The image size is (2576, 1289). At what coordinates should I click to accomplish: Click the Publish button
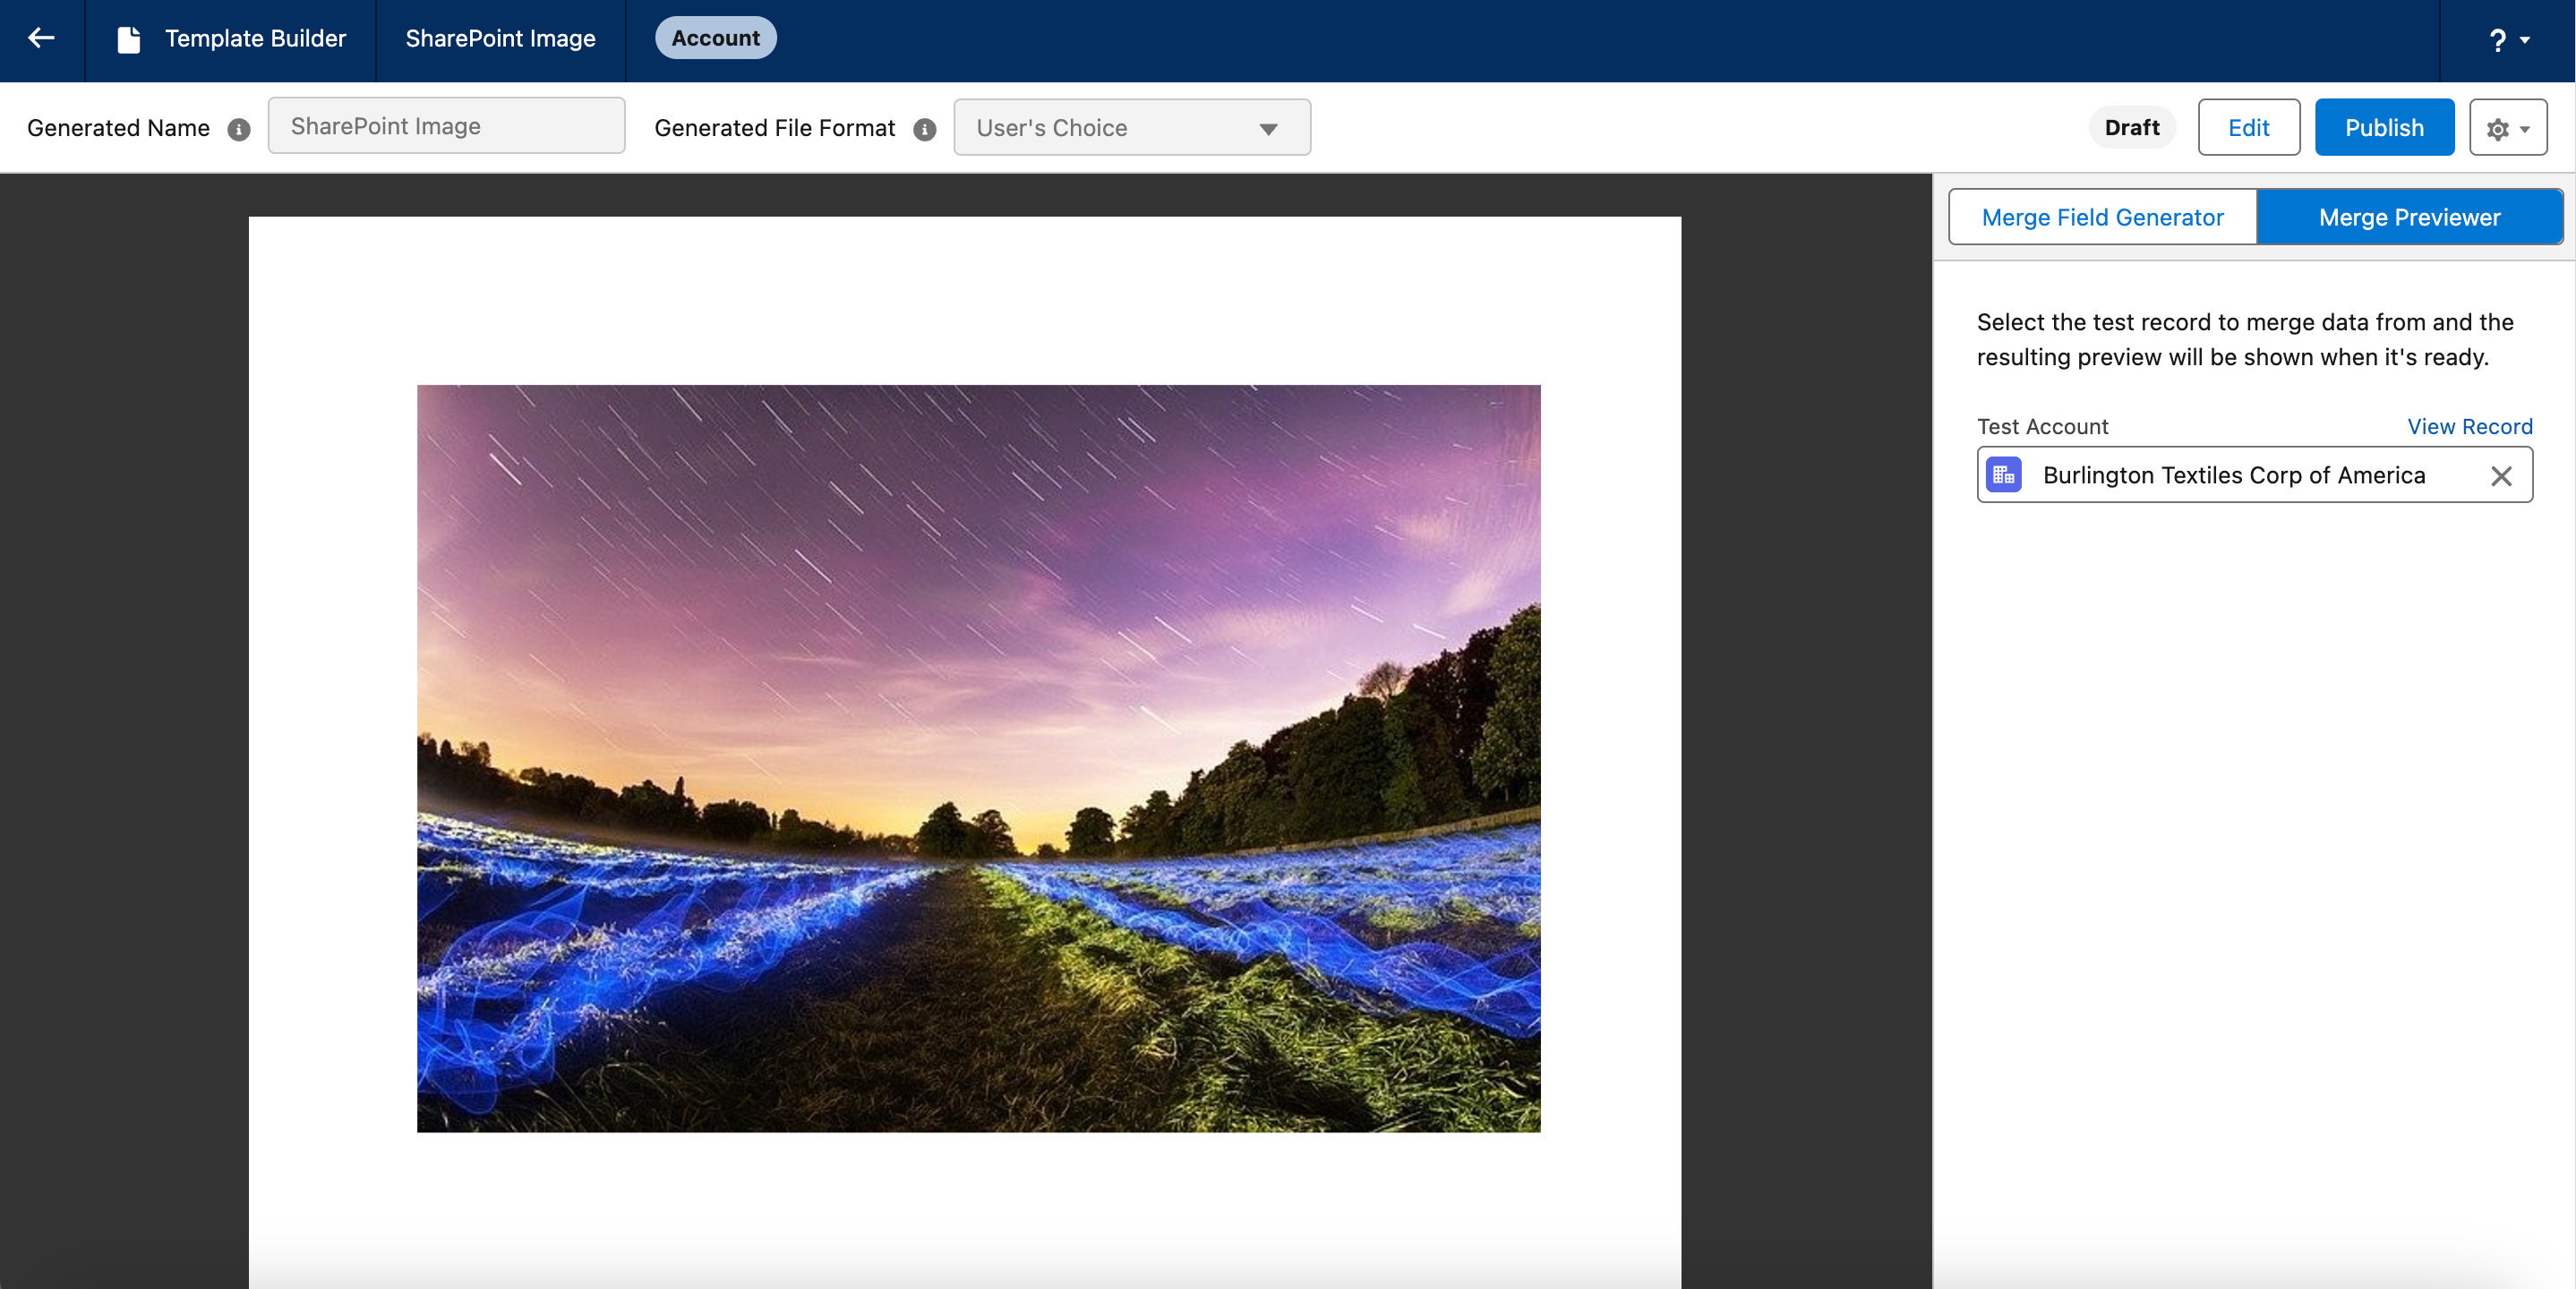(x=2384, y=128)
